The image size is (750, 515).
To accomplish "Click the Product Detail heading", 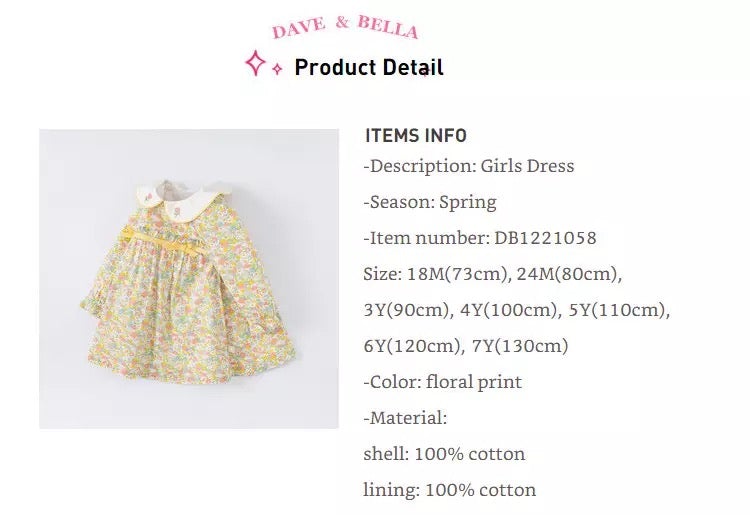I will [x=369, y=68].
